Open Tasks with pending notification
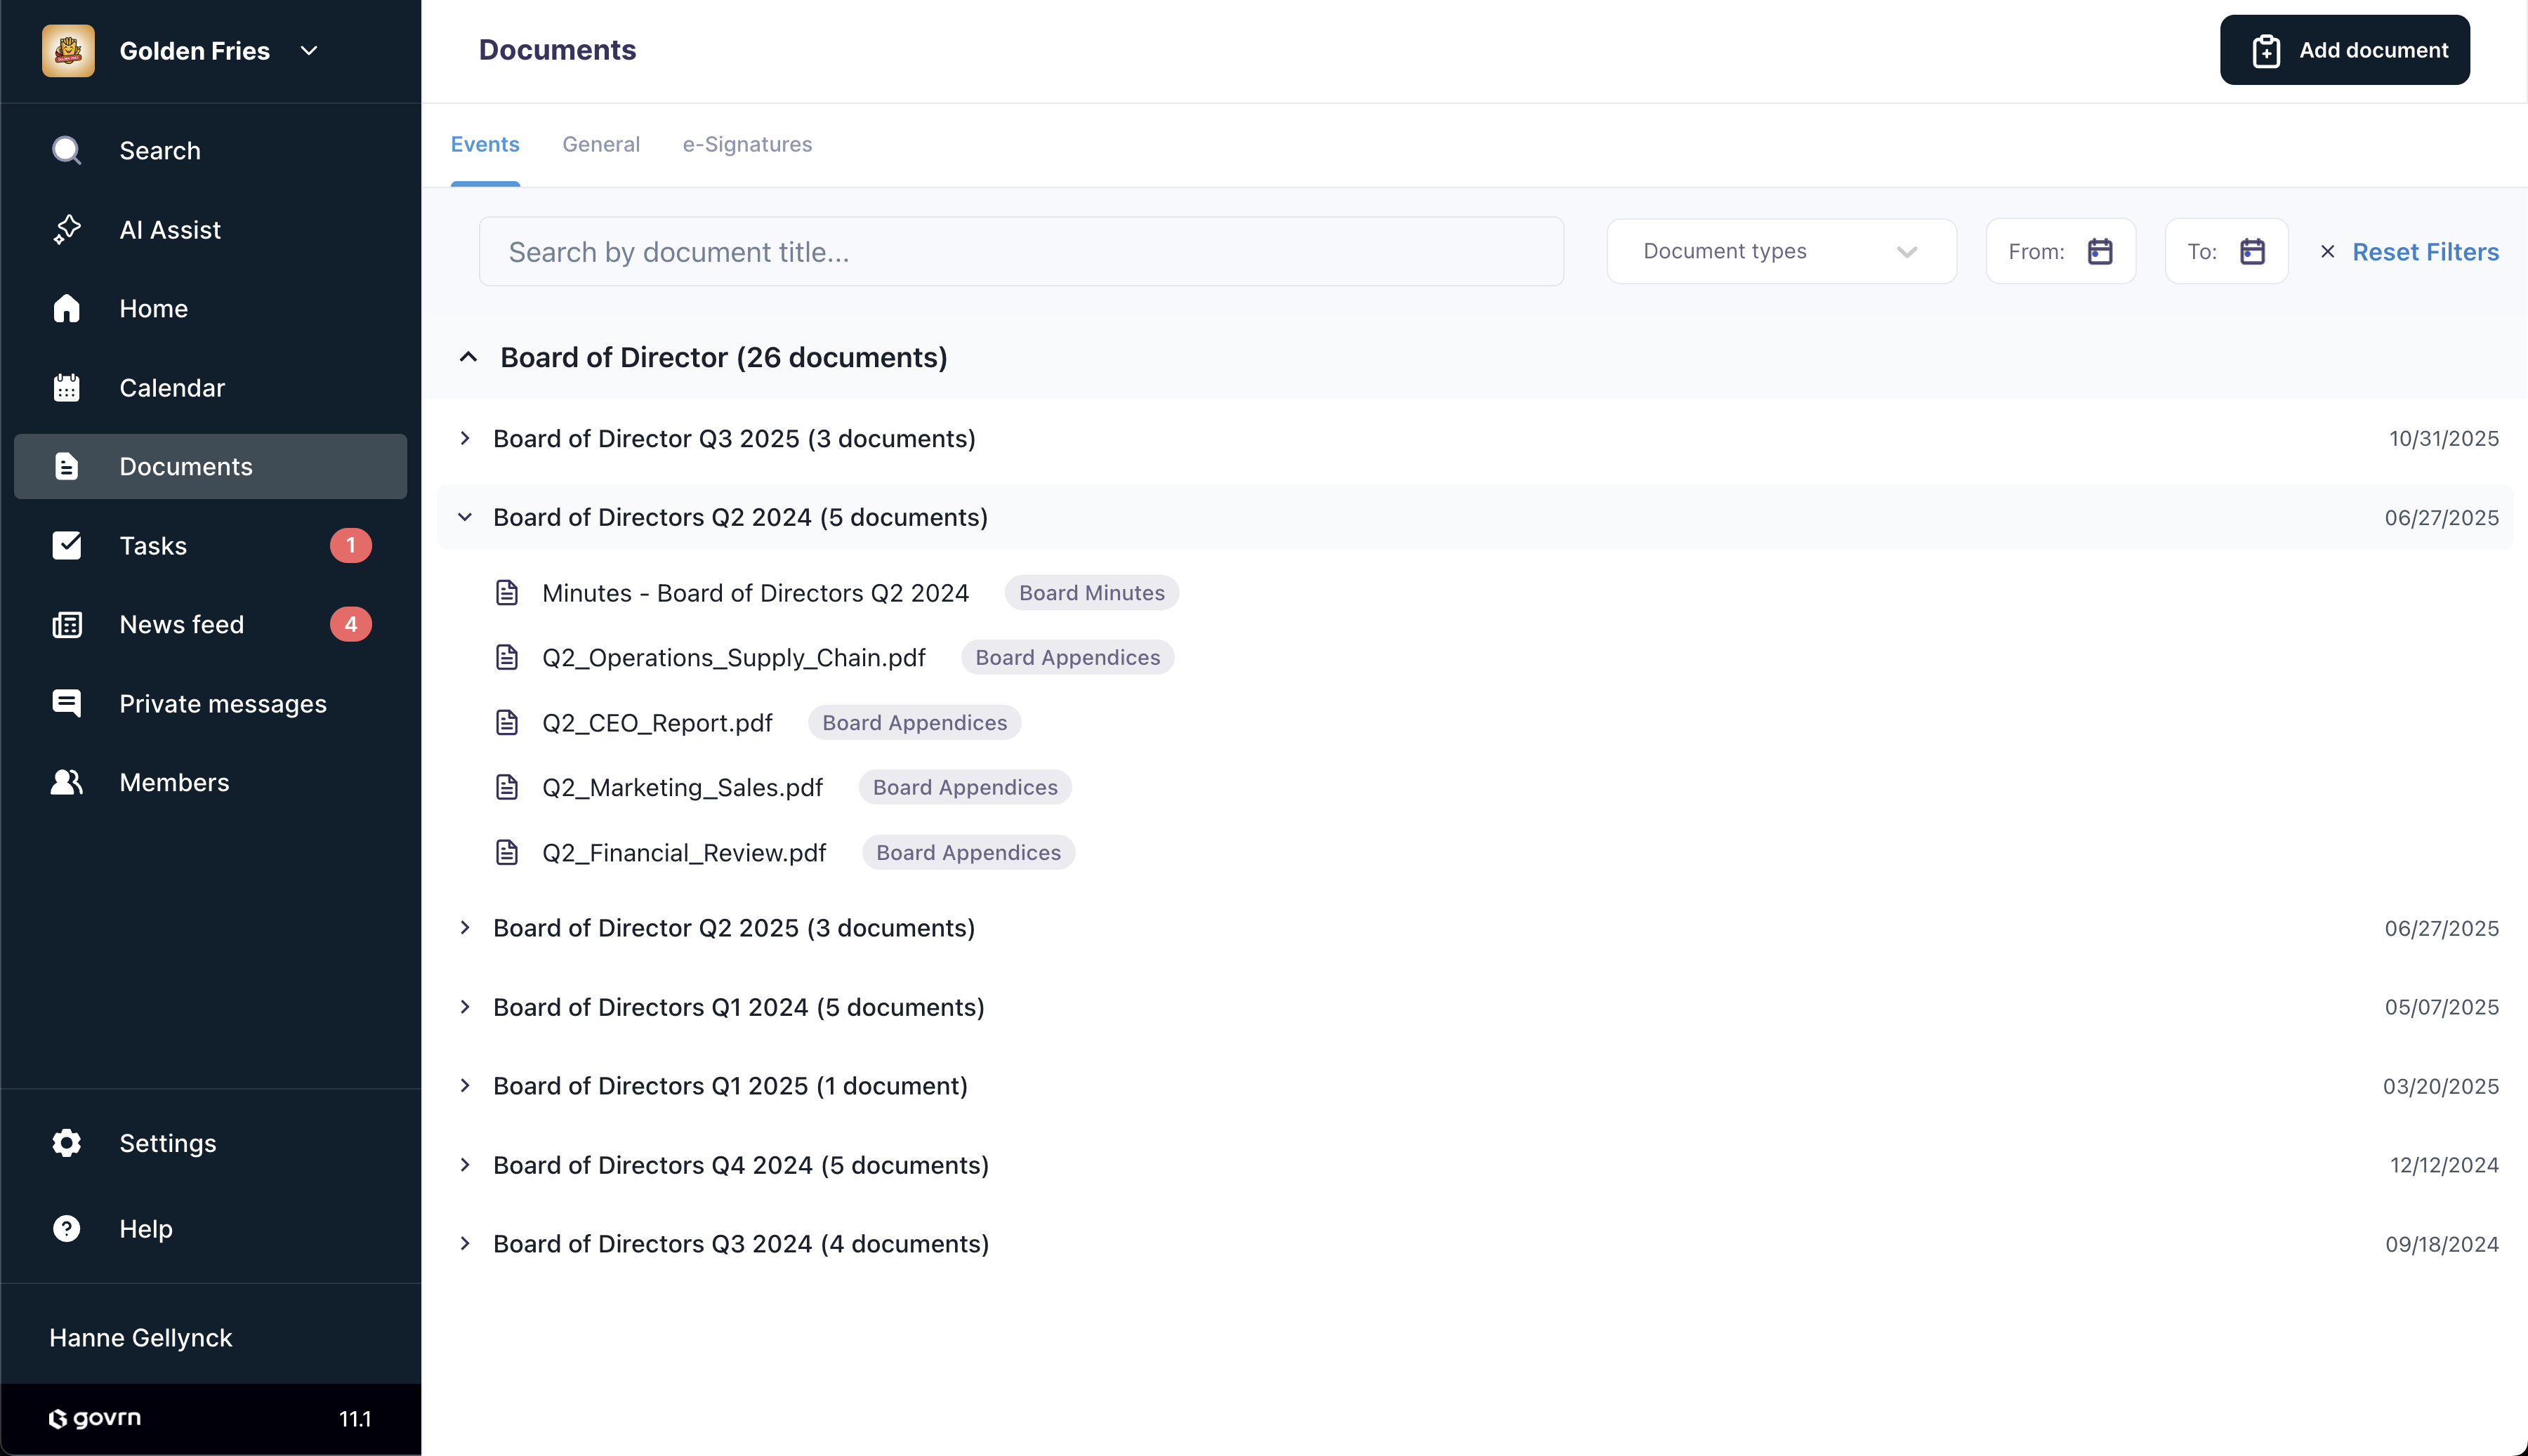This screenshot has height=1456, width=2528. pyautogui.click(x=153, y=545)
